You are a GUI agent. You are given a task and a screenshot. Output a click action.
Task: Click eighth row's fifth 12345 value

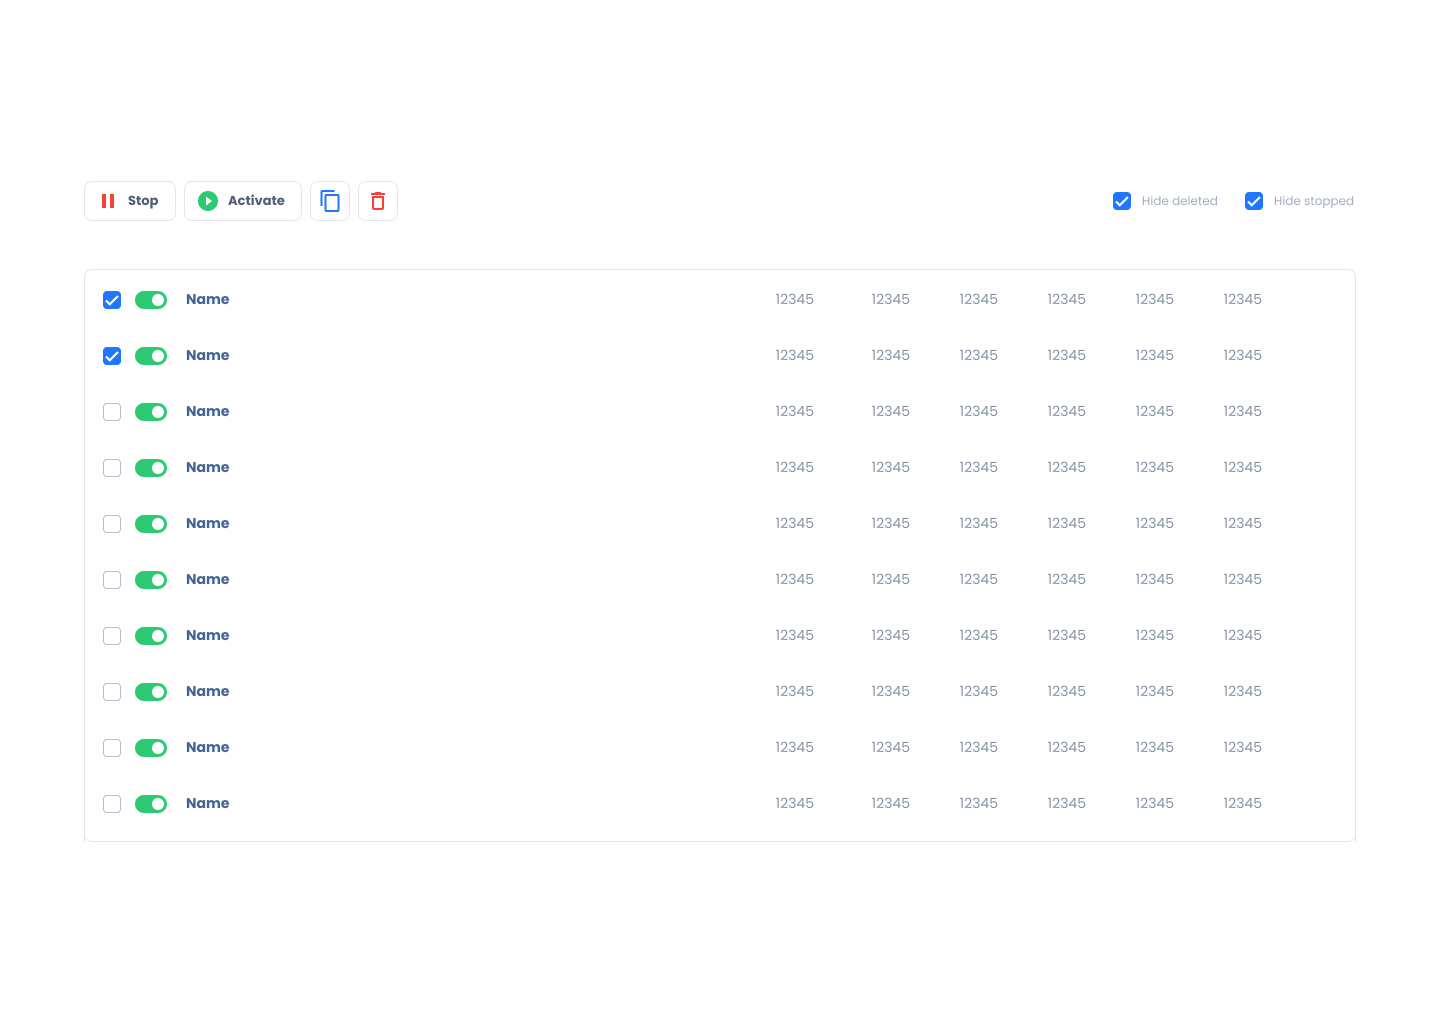[x=1154, y=691]
